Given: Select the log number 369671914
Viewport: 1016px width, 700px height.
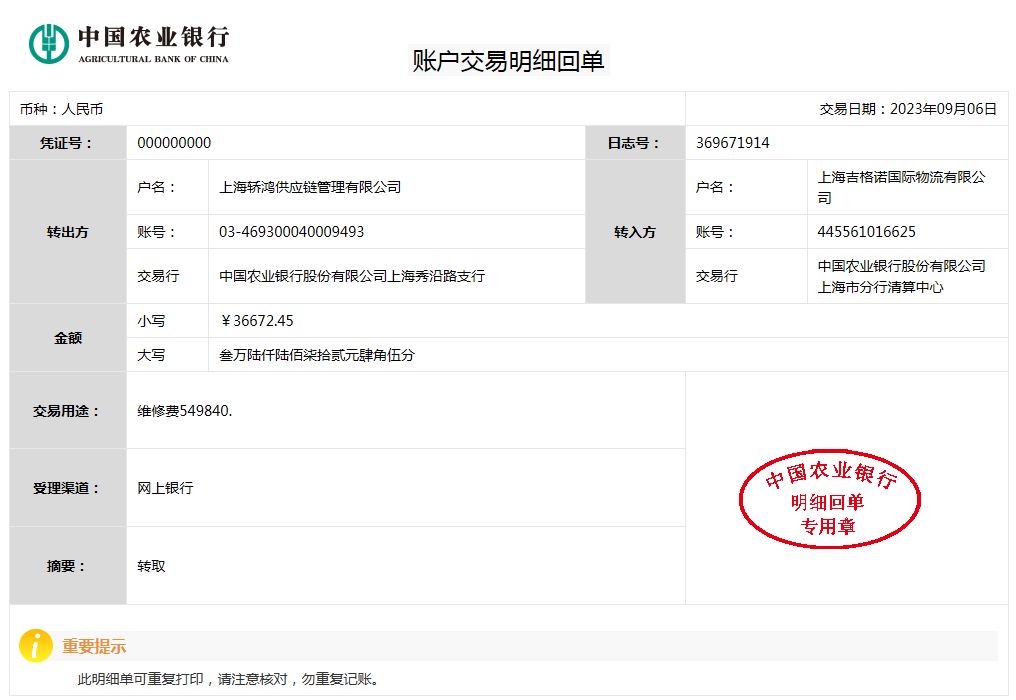Looking at the screenshot, I should pyautogui.click(x=732, y=143).
